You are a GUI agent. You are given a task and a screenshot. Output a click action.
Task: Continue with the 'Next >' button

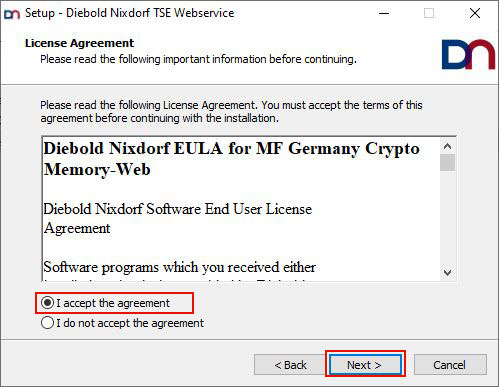pyautogui.click(x=365, y=365)
